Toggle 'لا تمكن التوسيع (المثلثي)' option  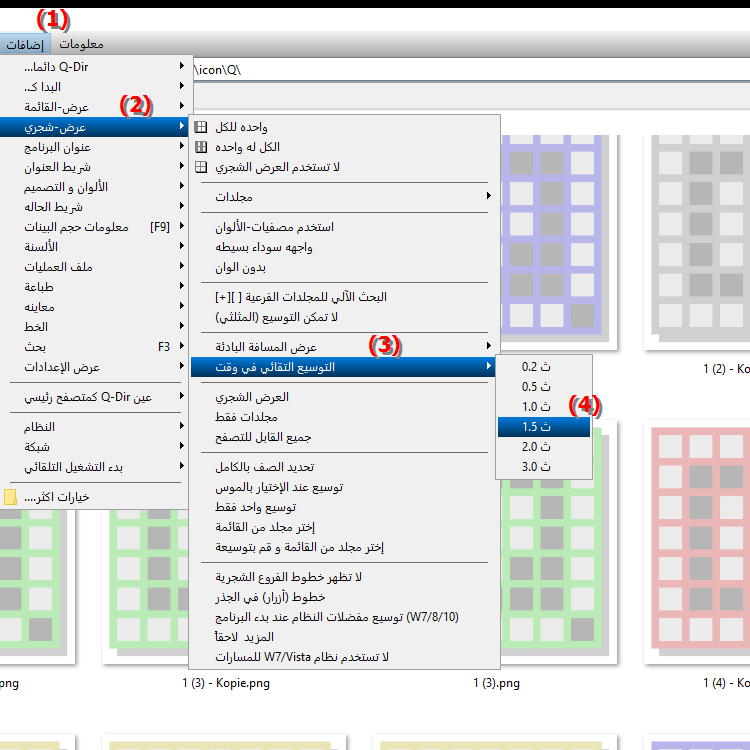coord(342,317)
